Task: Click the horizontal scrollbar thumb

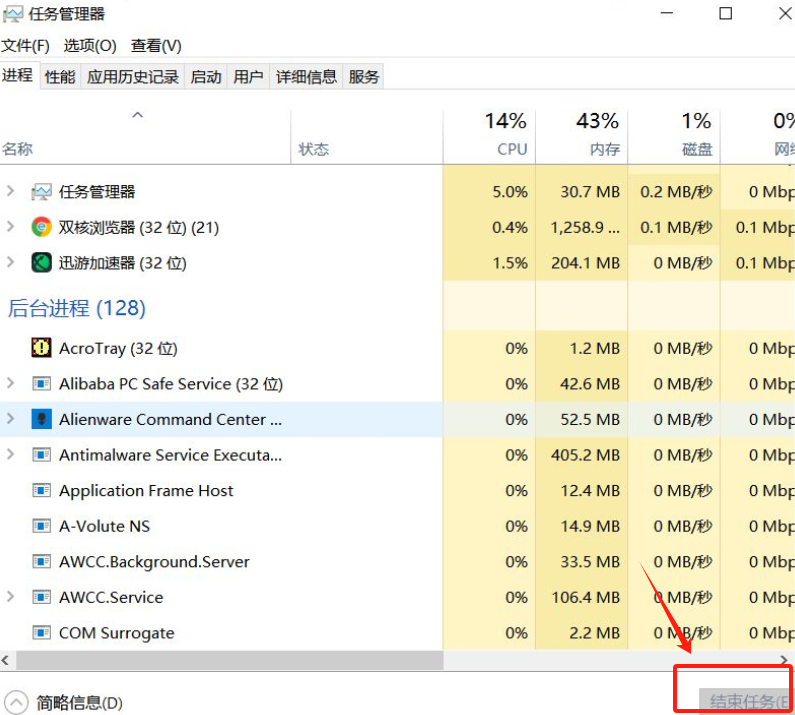Action: click(x=230, y=660)
